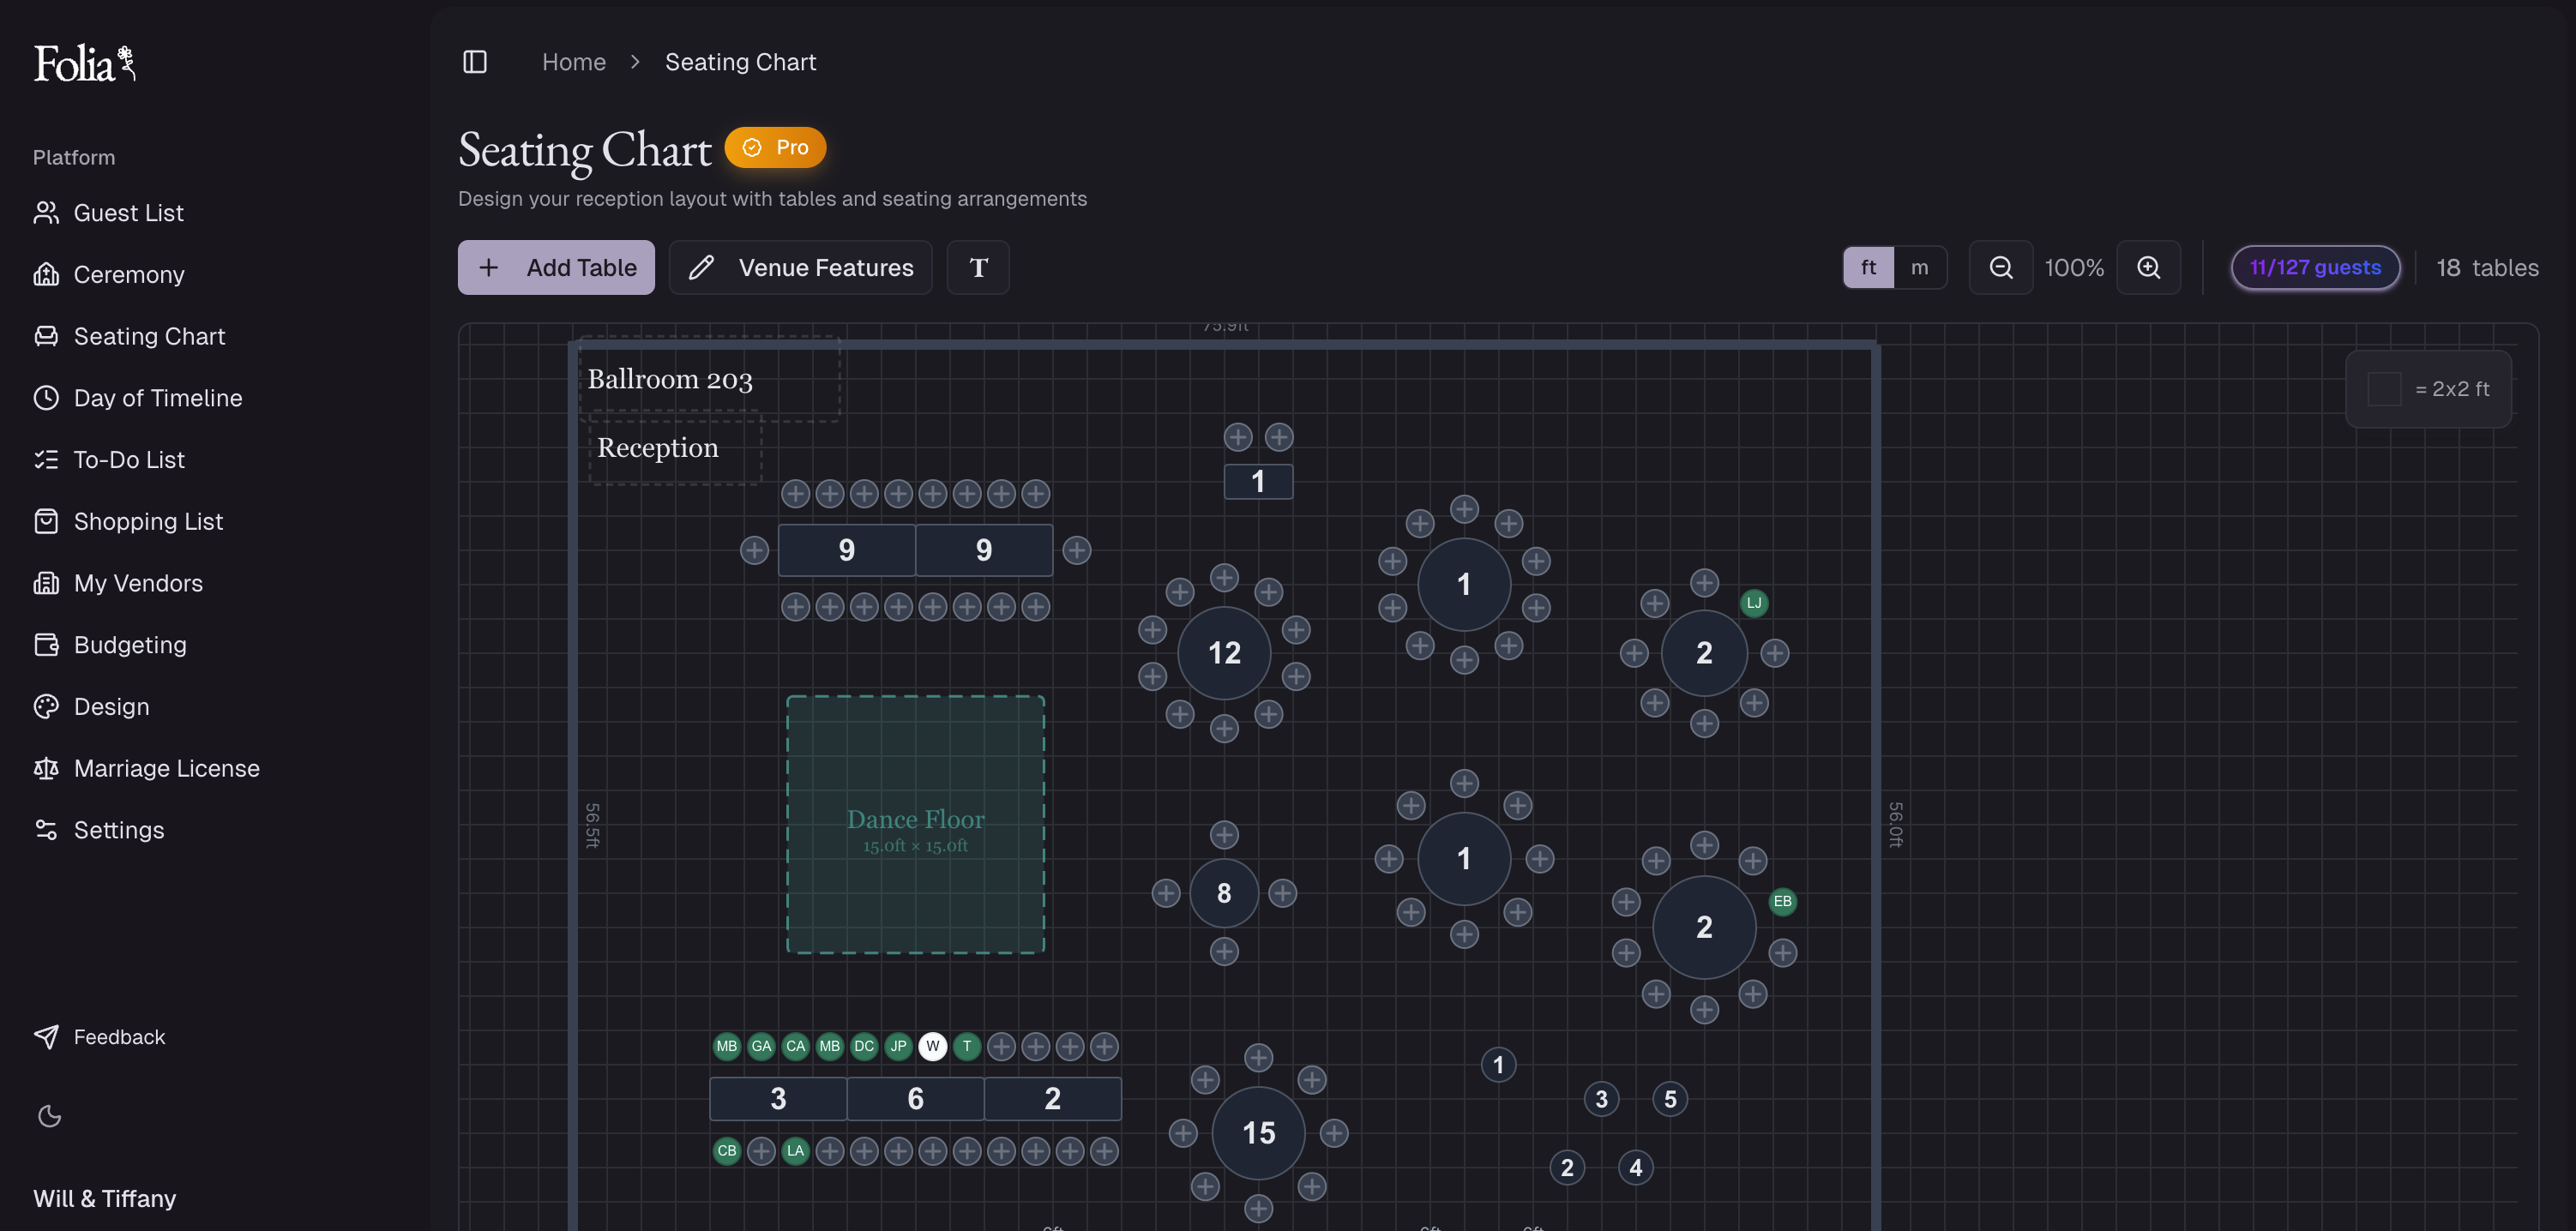Open the Budgeting section

tap(130, 645)
